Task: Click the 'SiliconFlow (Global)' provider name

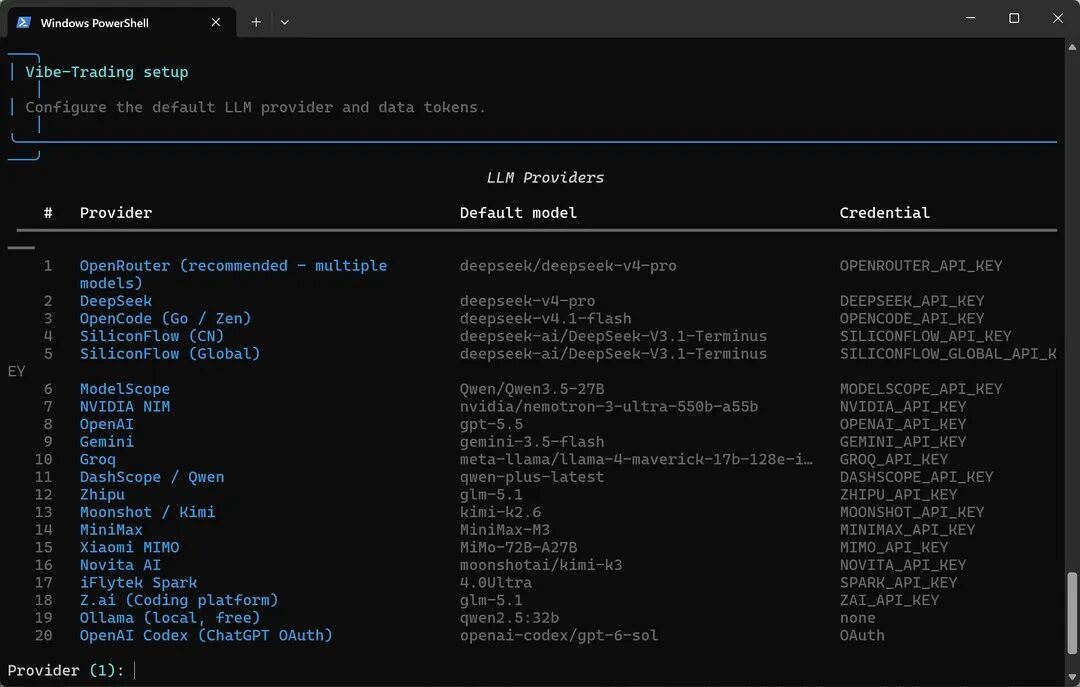Action: pyautogui.click(x=170, y=353)
